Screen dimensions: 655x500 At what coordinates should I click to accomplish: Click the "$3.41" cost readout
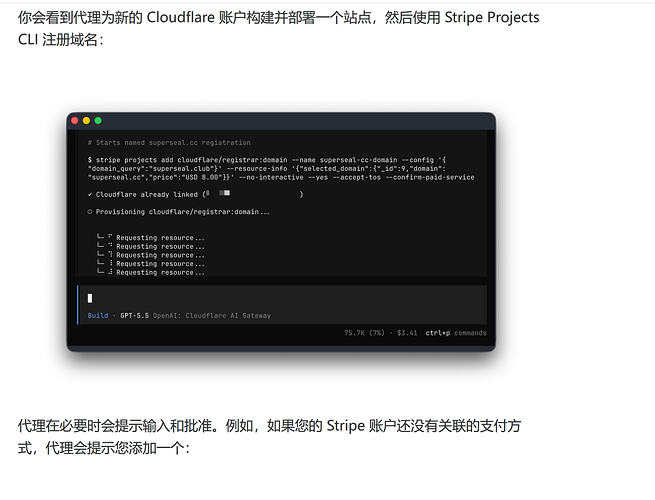coord(407,333)
